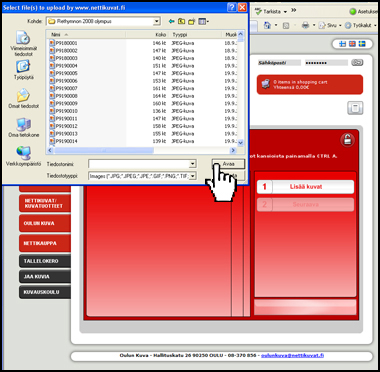The width and height of the screenshot is (380, 372).
Task: Select the NETTIKAUPPA sidebar item
Action: click(x=45, y=243)
